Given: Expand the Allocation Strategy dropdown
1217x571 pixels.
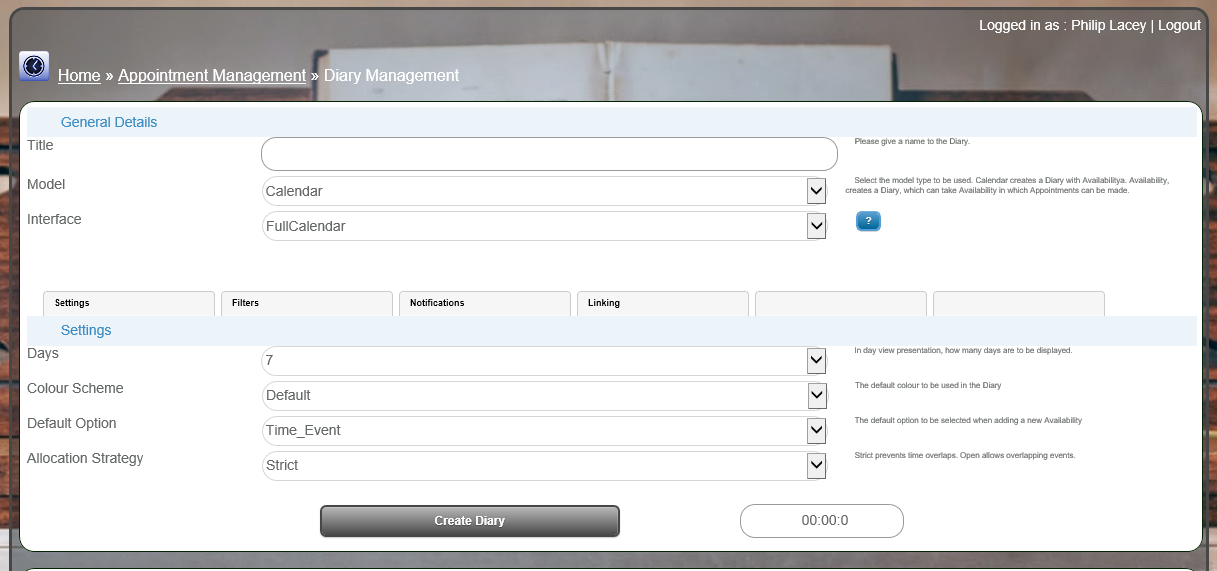Looking at the screenshot, I should click(x=544, y=465).
